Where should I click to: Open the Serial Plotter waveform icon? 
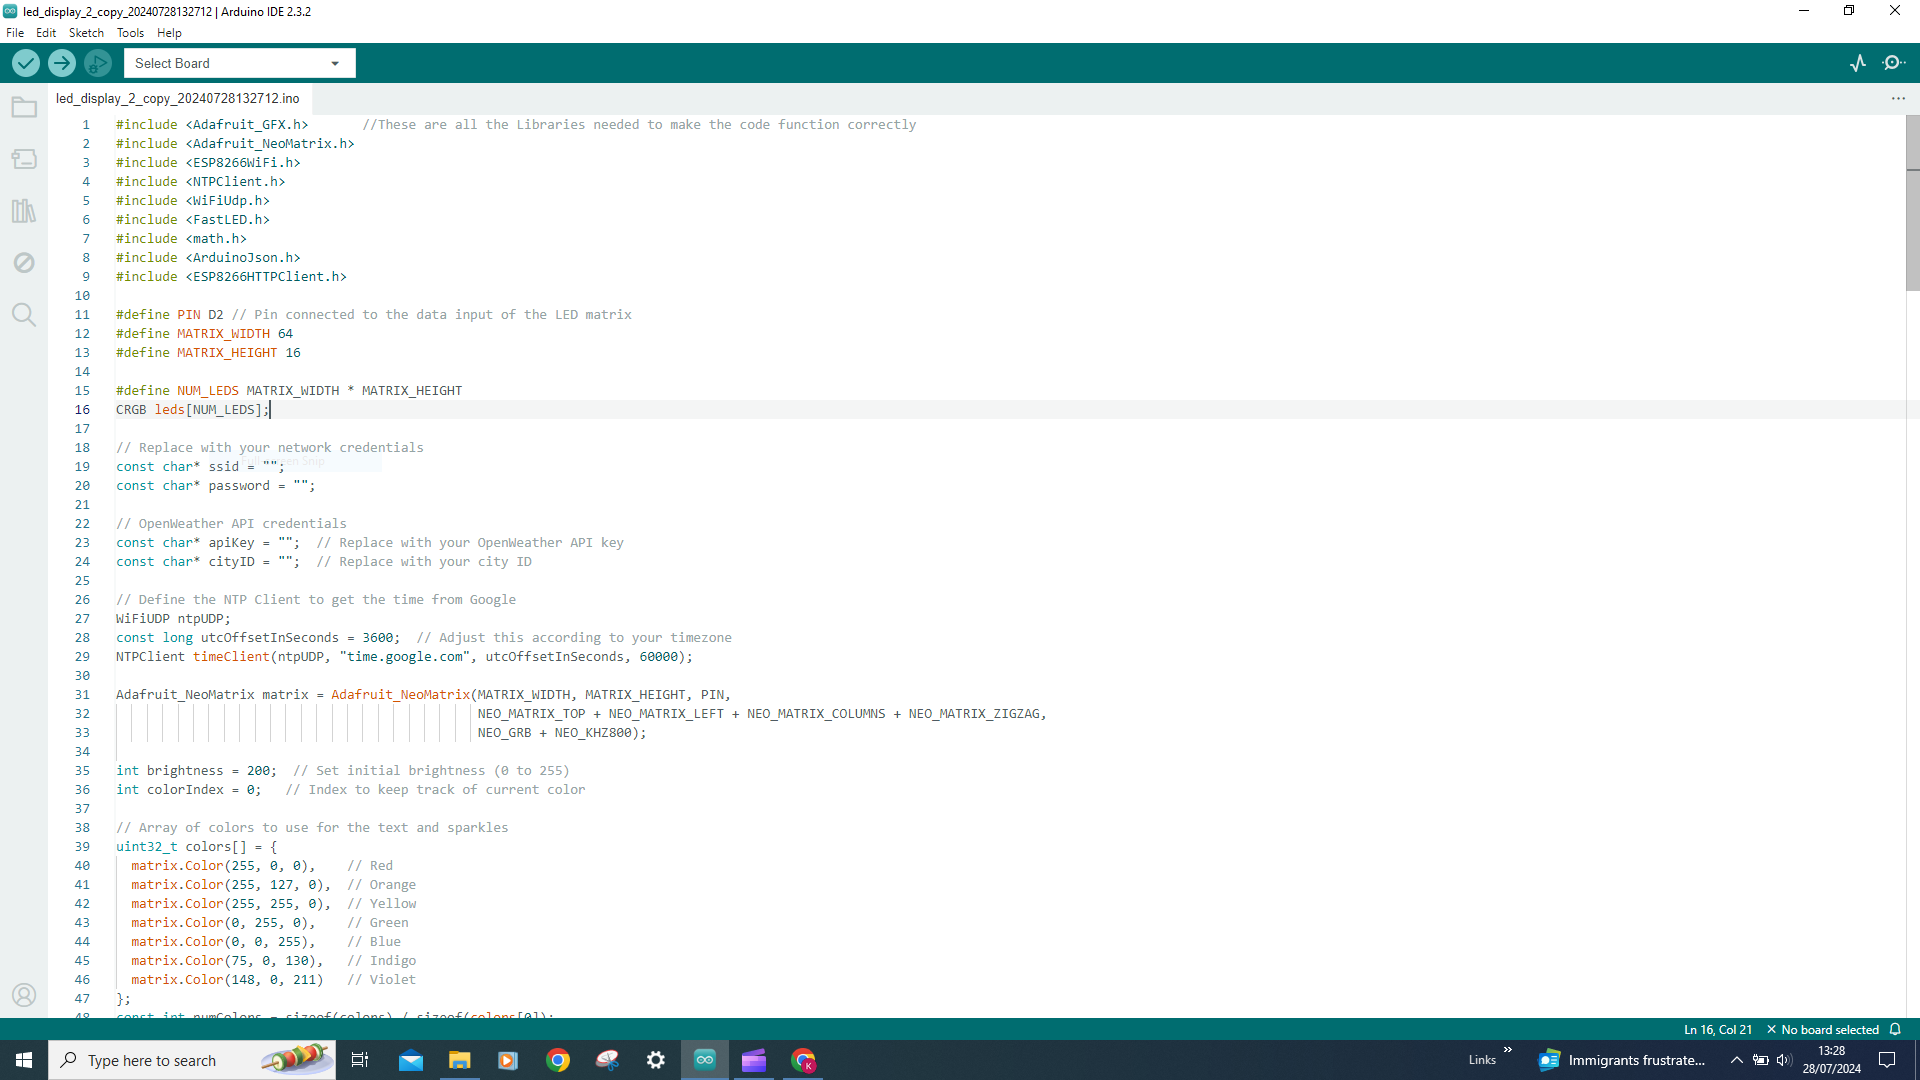point(1858,63)
